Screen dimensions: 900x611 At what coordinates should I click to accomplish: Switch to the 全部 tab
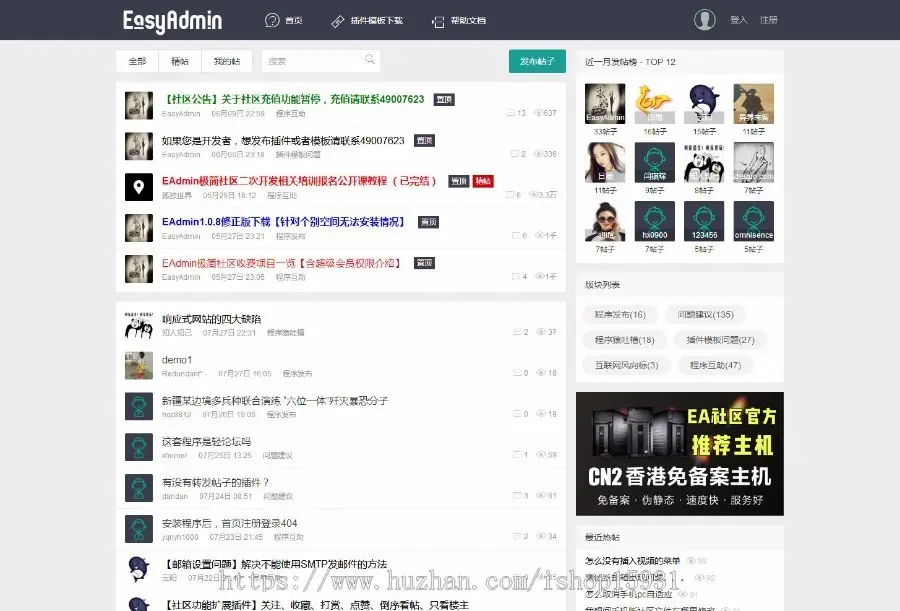[137, 61]
